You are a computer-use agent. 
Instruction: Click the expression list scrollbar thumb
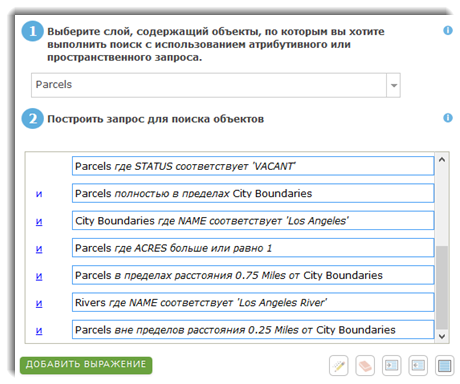coord(442,288)
